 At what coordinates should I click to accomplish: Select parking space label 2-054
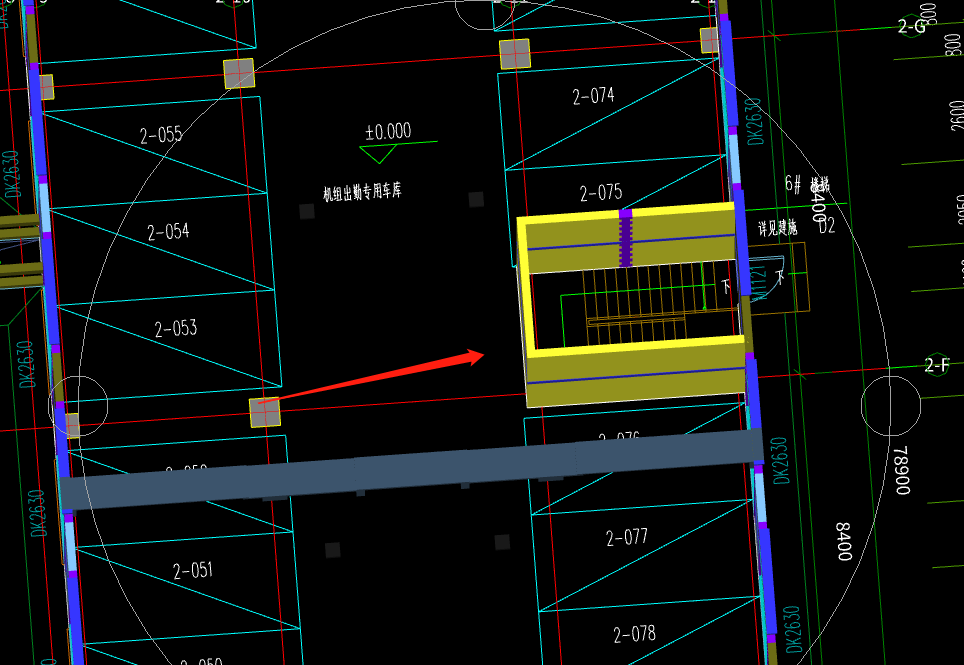(168, 232)
